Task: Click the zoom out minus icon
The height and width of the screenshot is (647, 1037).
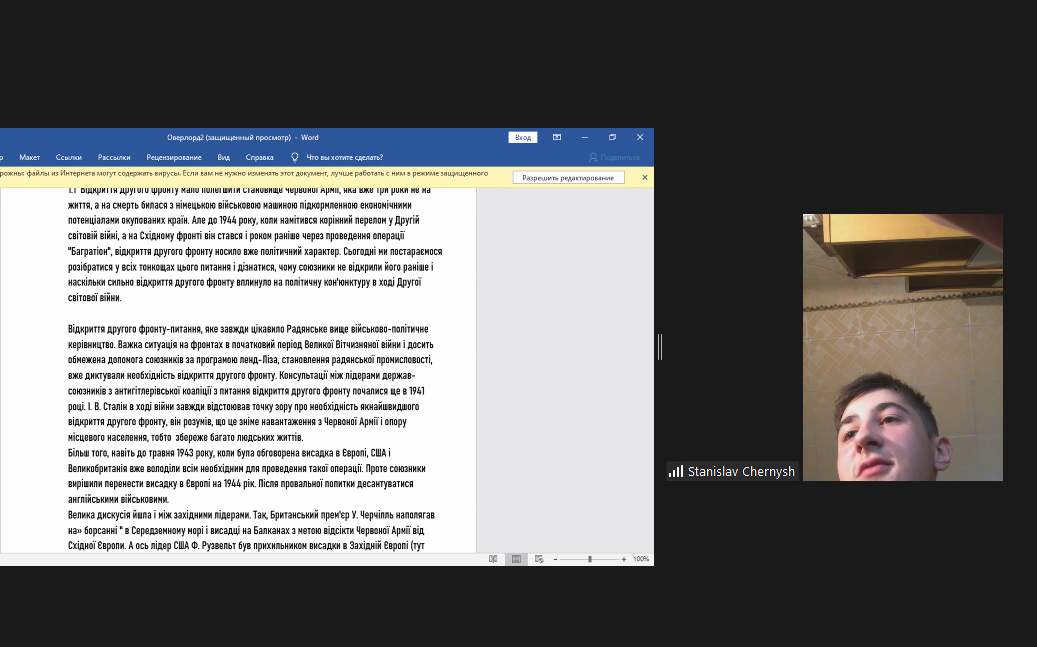Action: click(554, 559)
